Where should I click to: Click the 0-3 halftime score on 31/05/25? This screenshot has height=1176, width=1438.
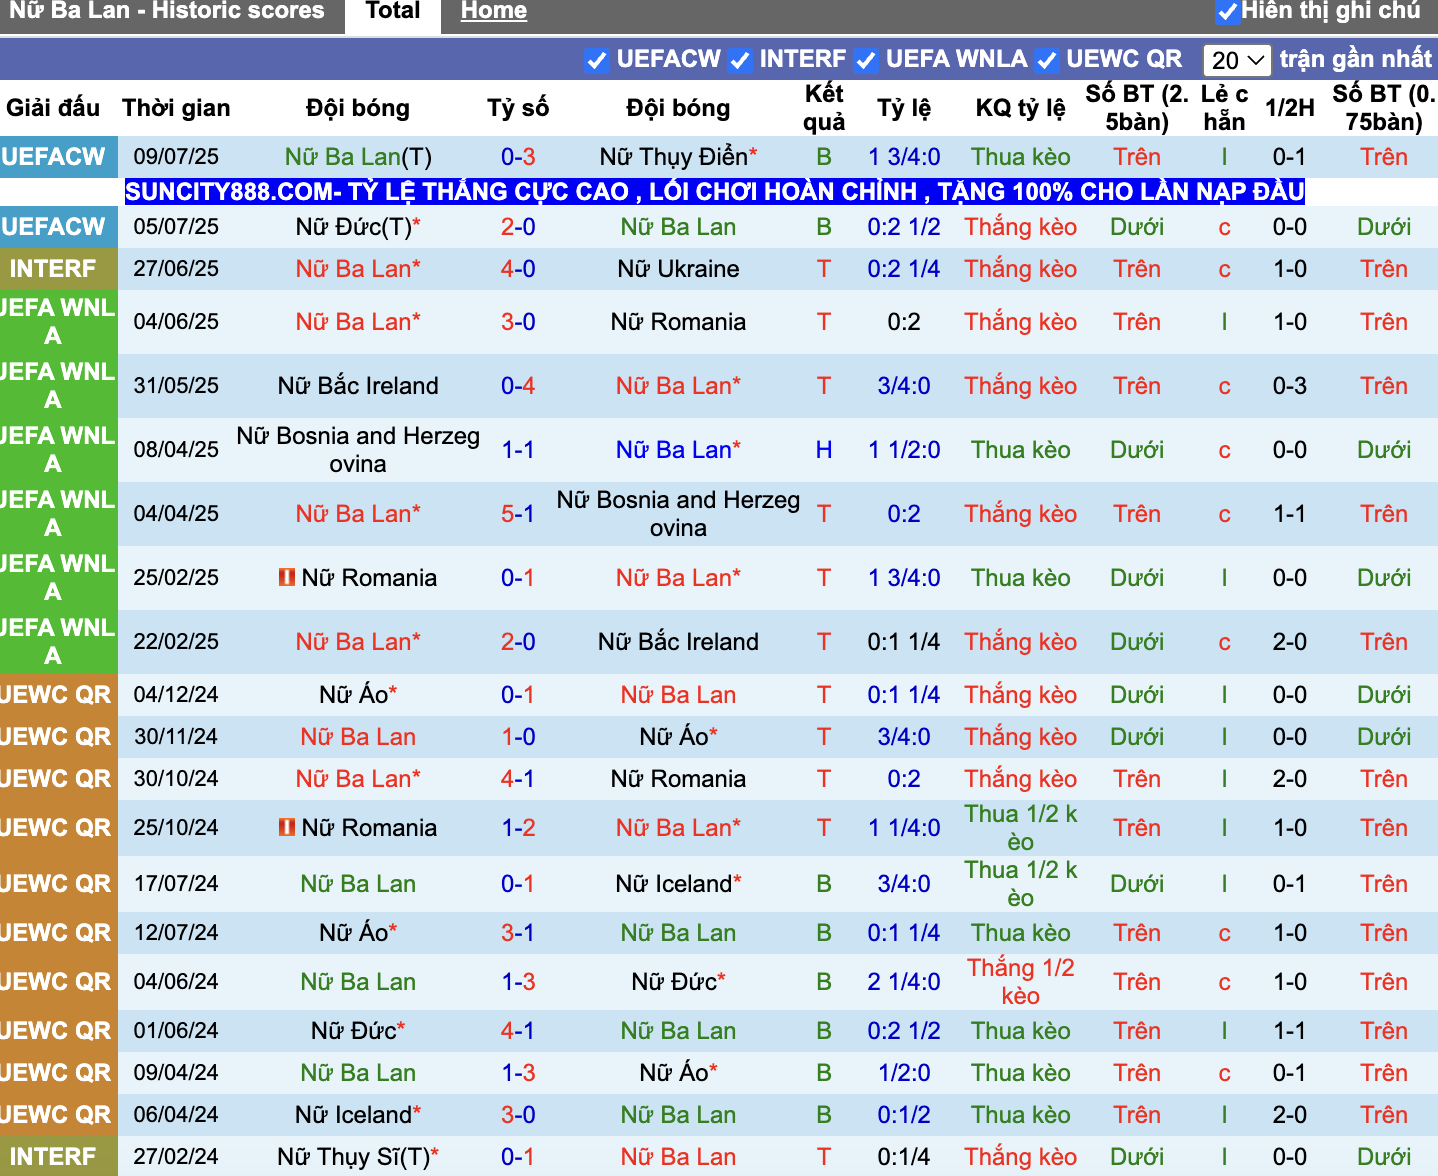pos(1290,386)
